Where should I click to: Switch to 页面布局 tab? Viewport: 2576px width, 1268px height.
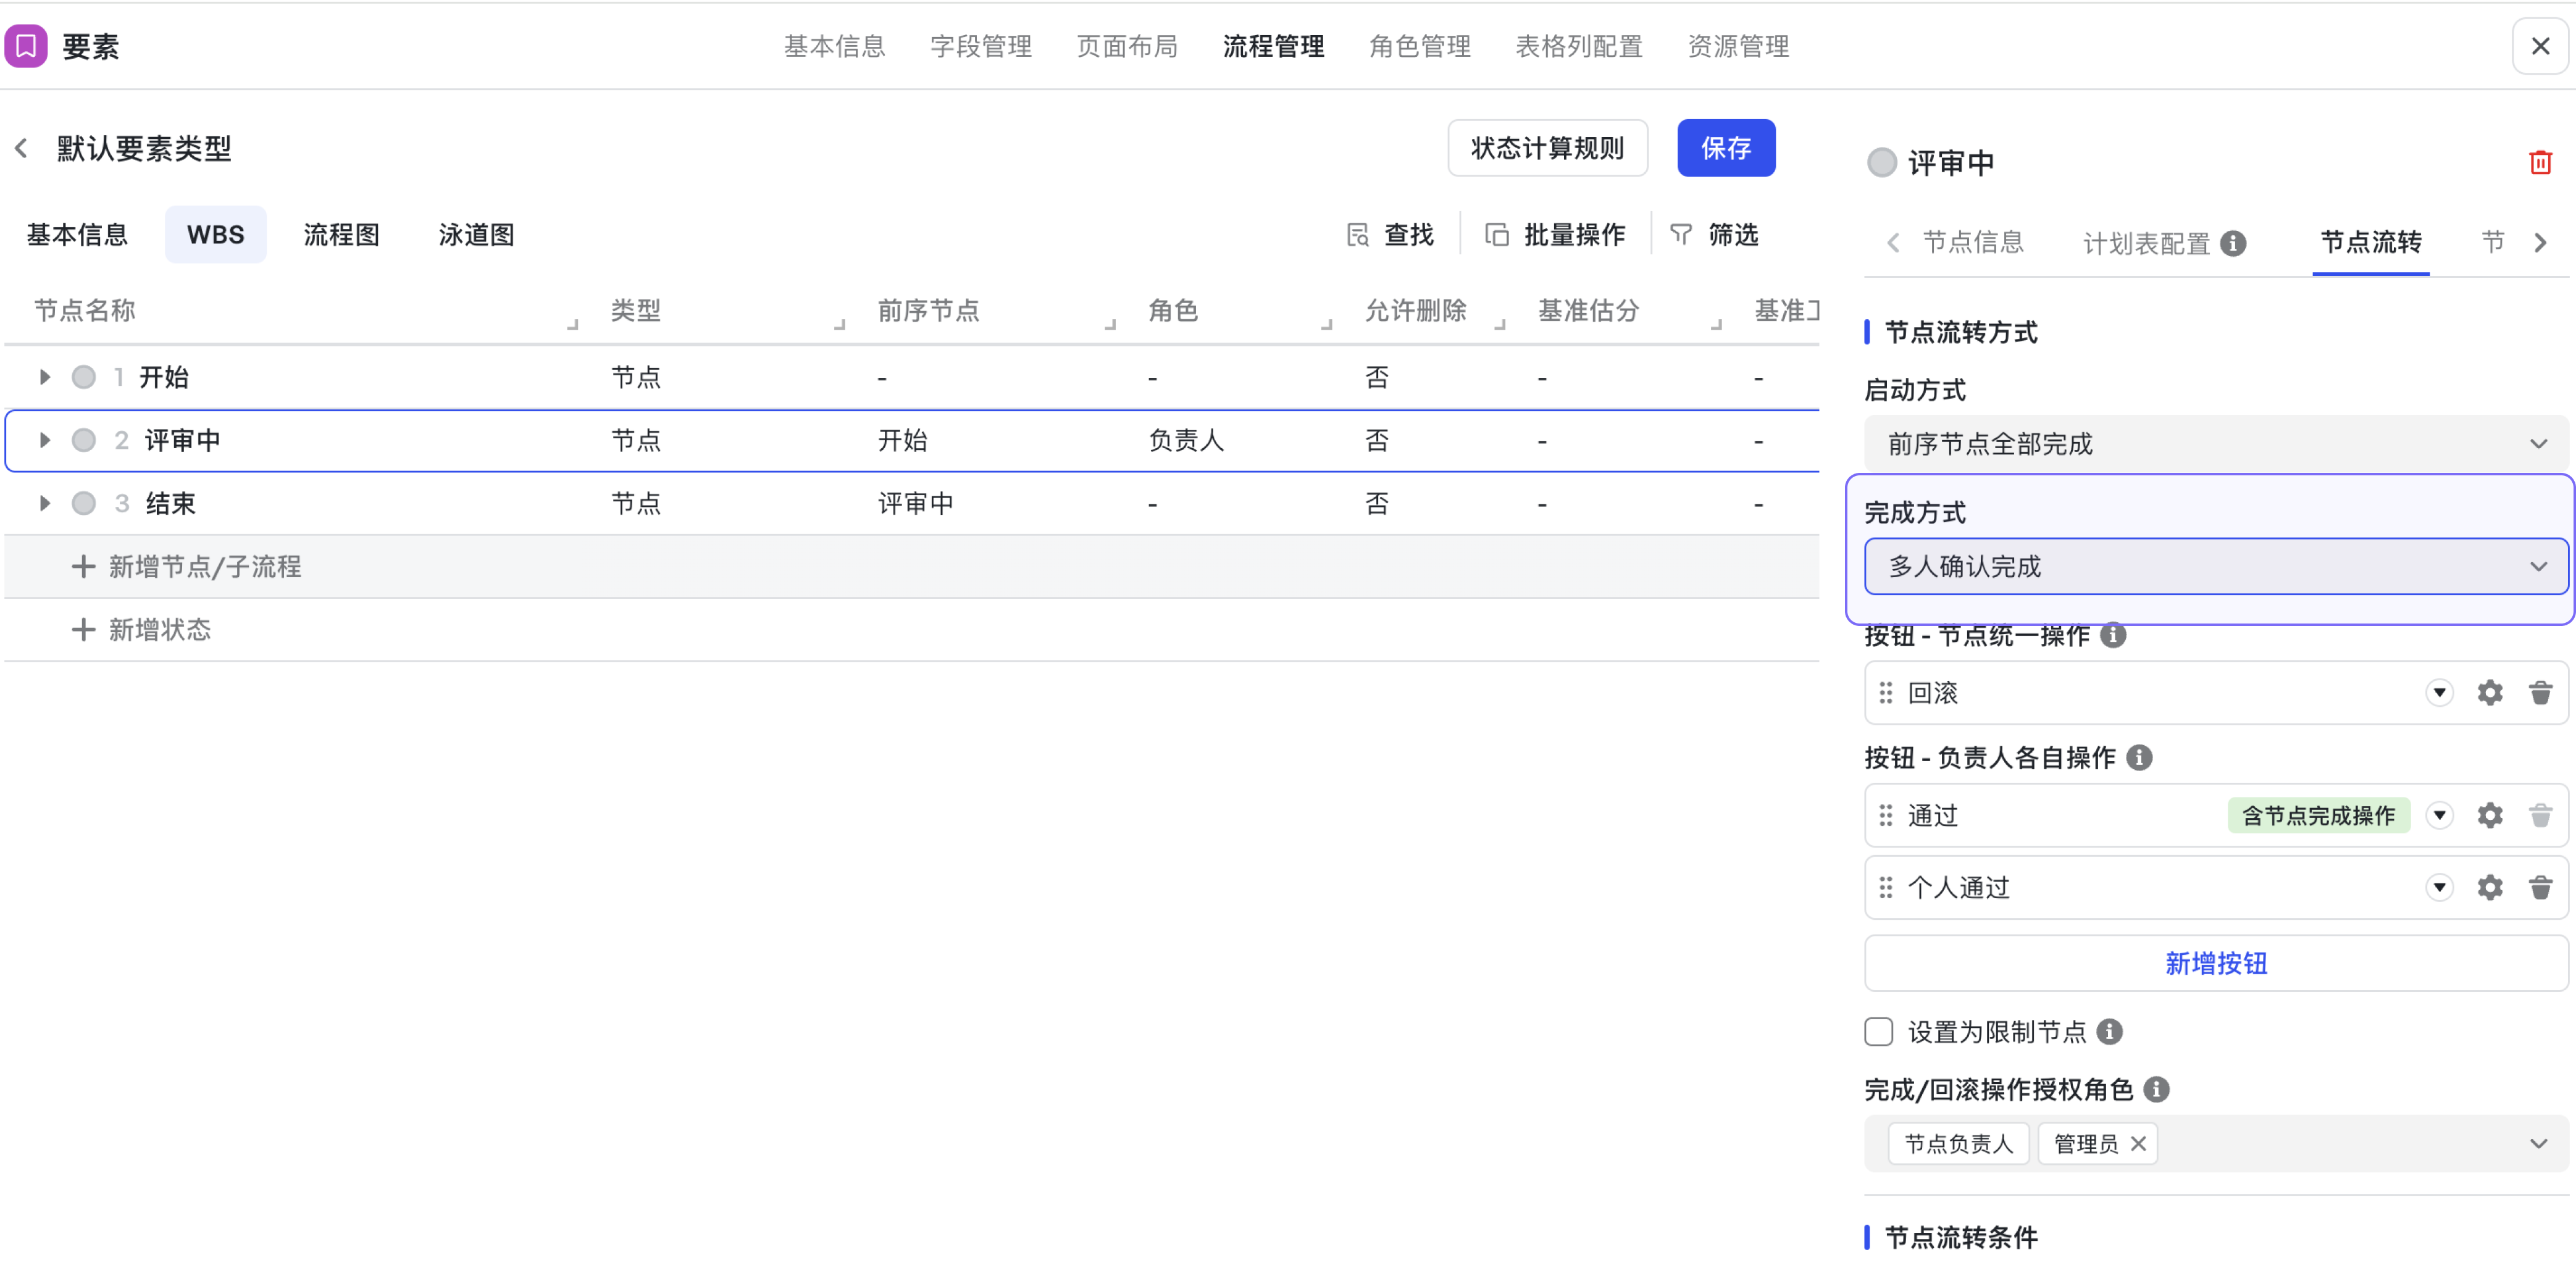pos(1127,46)
